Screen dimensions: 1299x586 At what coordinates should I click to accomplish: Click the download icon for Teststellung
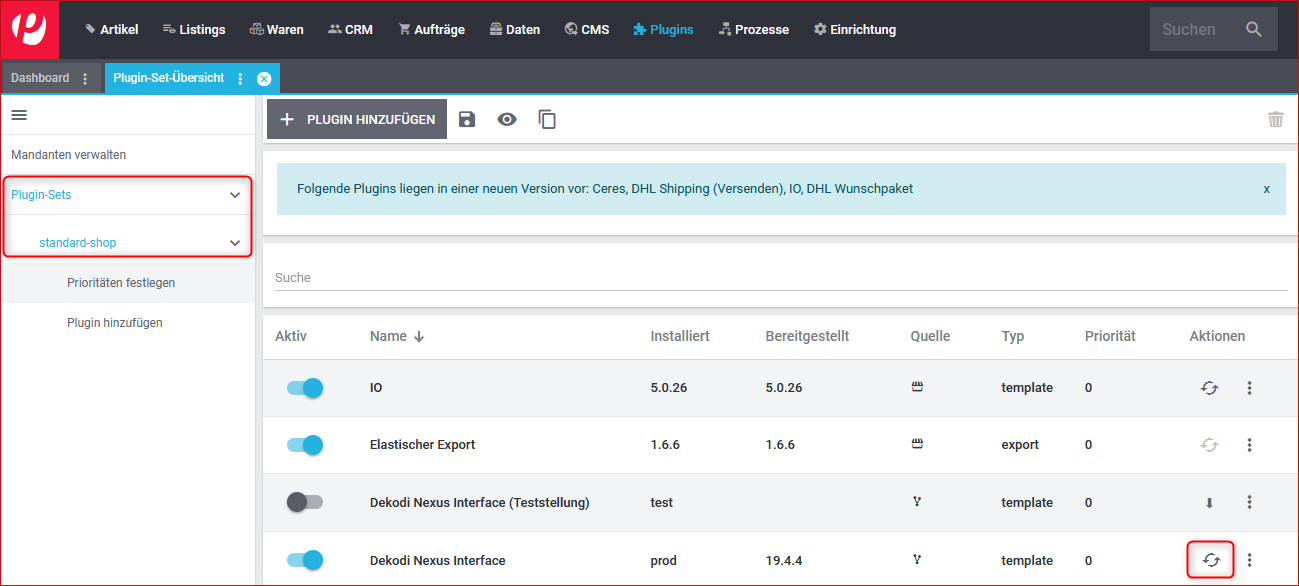click(x=1209, y=503)
